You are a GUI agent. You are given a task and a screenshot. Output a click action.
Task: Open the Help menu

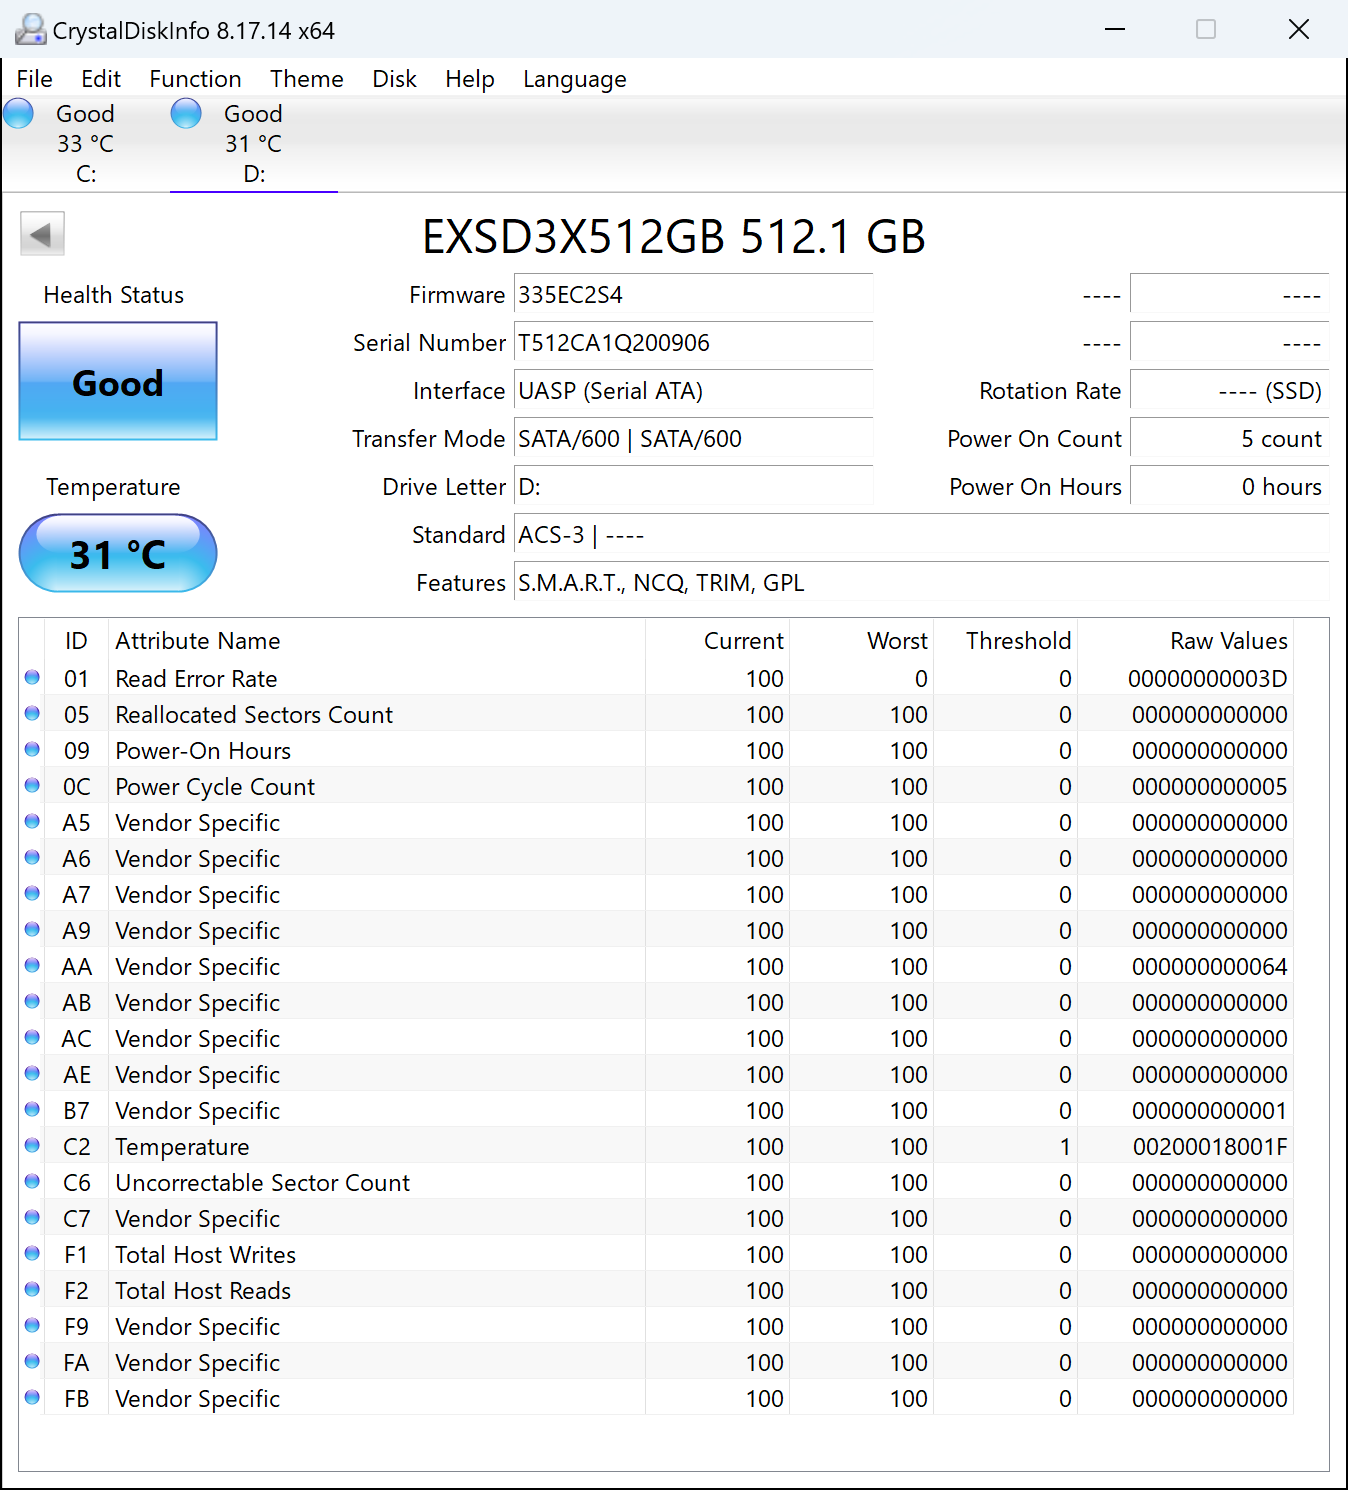click(x=470, y=79)
